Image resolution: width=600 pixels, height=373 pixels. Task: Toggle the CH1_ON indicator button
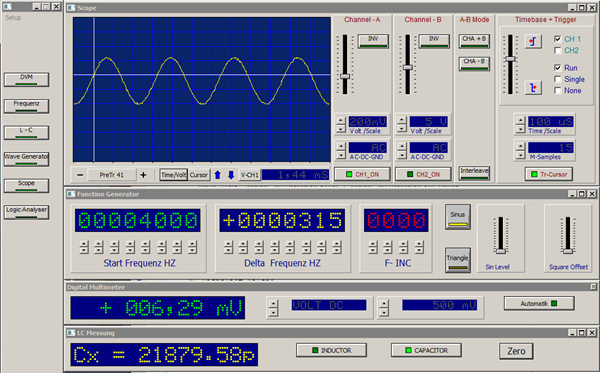(x=362, y=174)
